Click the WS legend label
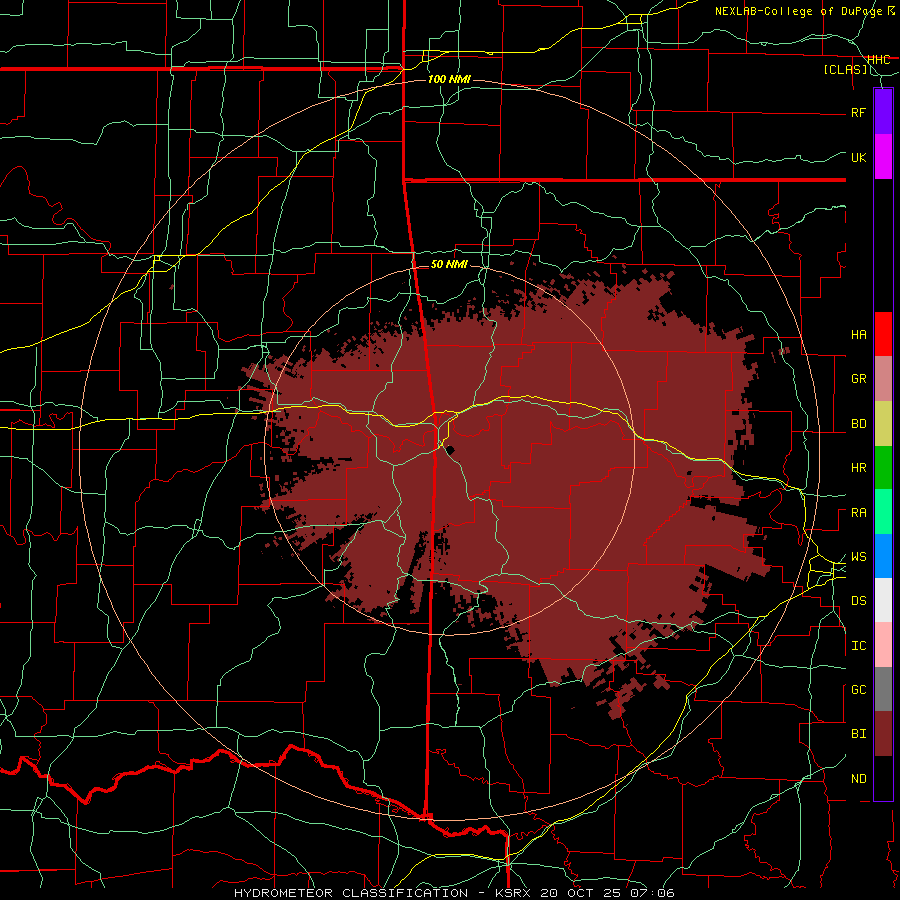Viewport: 900px width, 900px height. click(x=858, y=557)
